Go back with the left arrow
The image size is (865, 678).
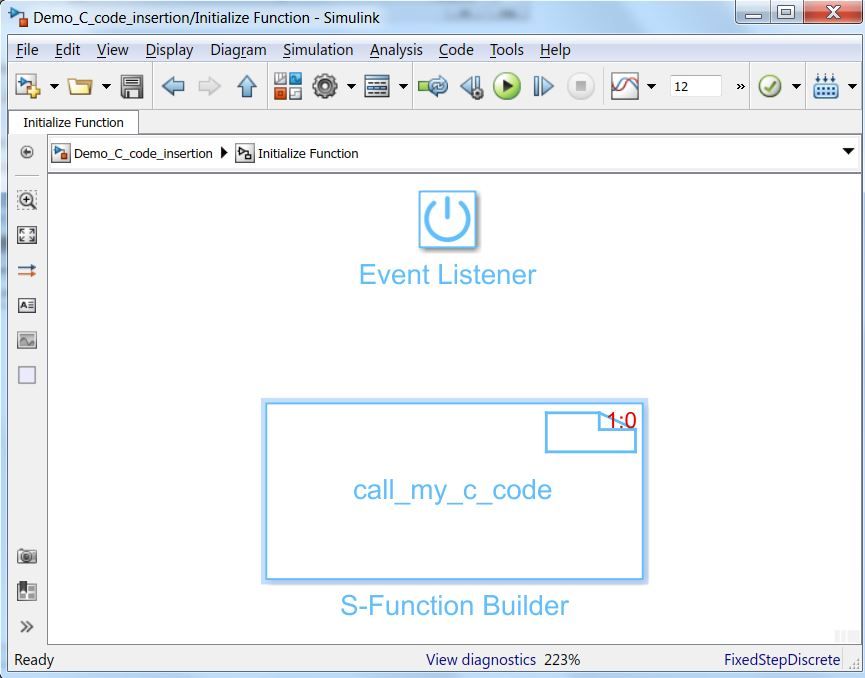173,86
